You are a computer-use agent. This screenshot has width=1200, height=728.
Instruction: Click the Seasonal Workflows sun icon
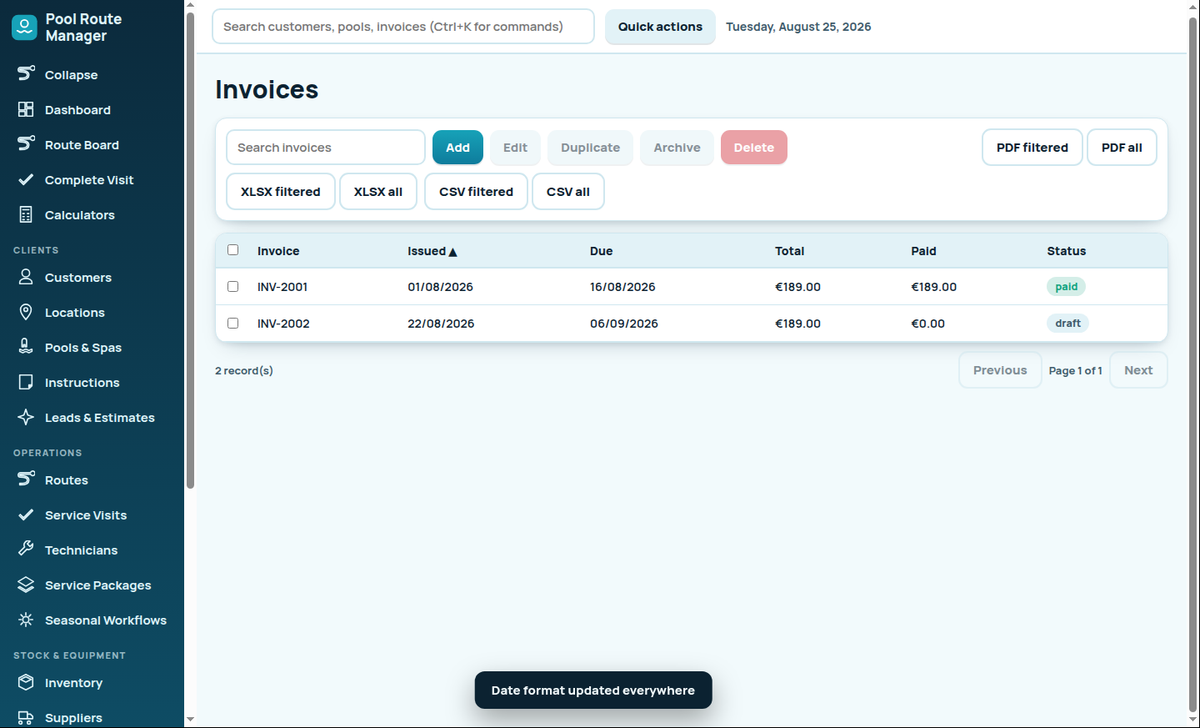click(x=26, y=621)
